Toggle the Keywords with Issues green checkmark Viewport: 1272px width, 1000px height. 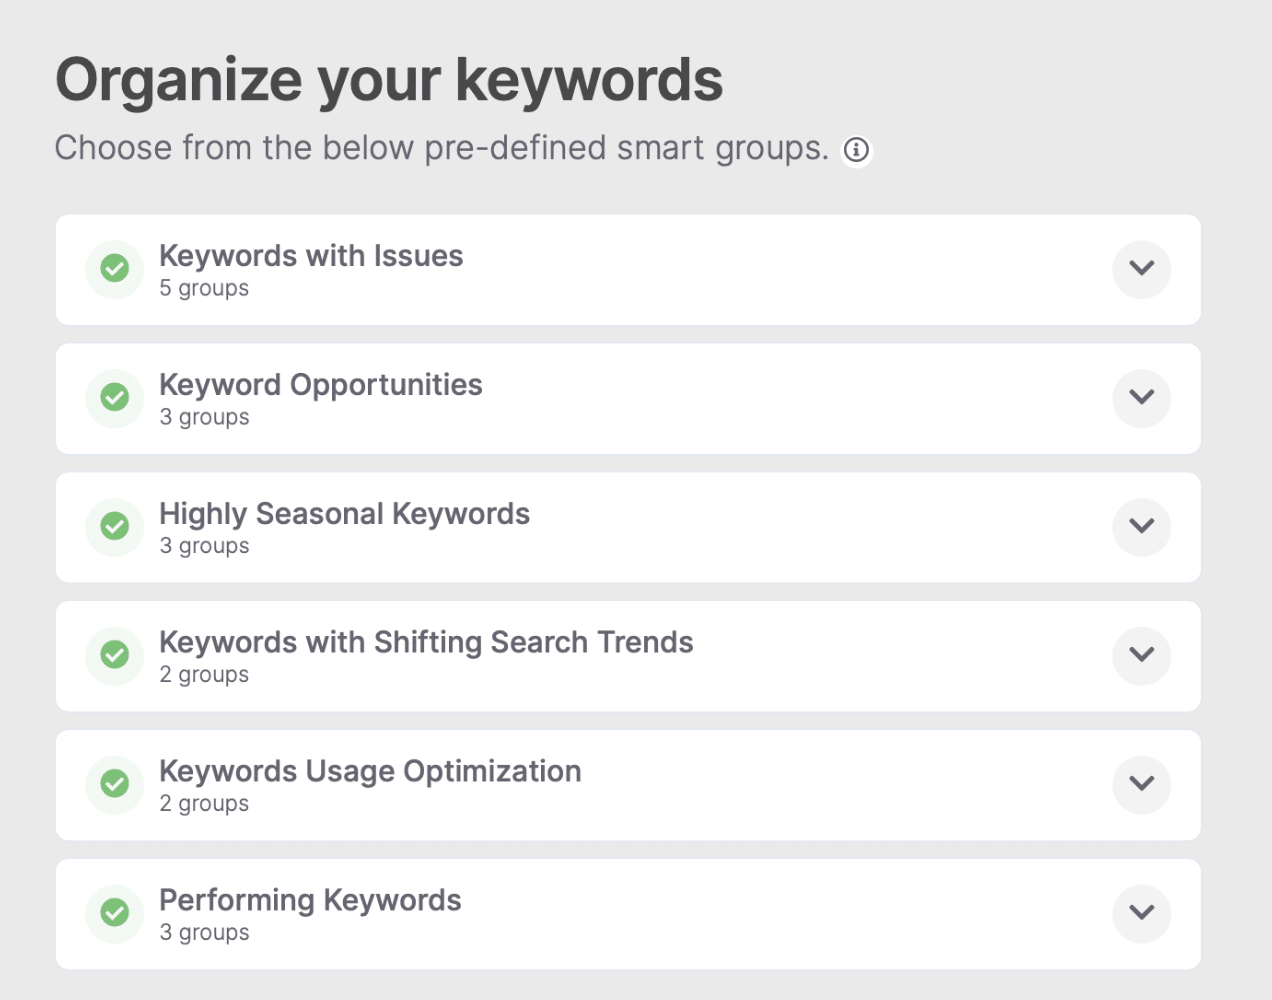[115, 268]
